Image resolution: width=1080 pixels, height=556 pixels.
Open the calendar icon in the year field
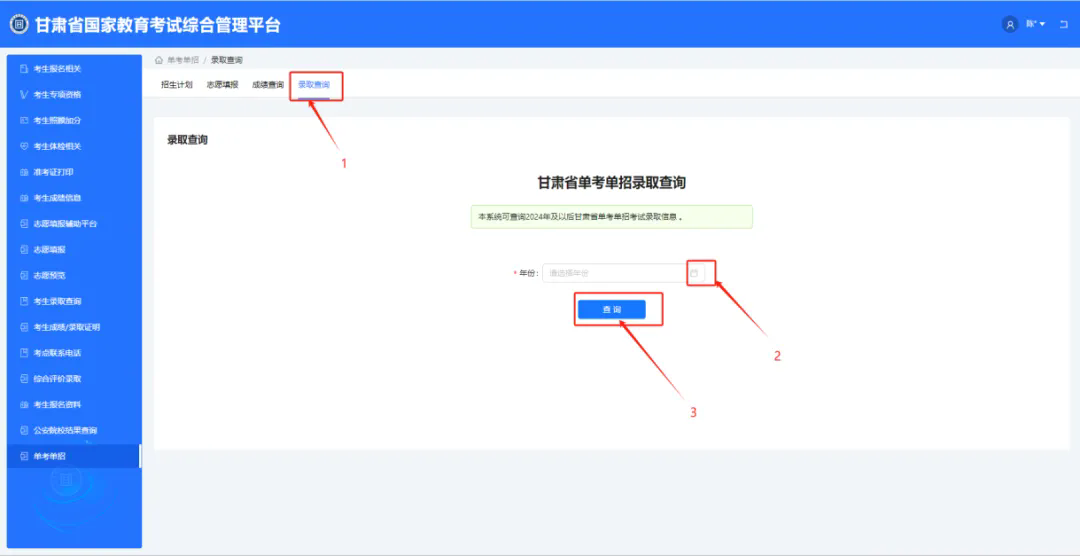click(x=694, y=274)
